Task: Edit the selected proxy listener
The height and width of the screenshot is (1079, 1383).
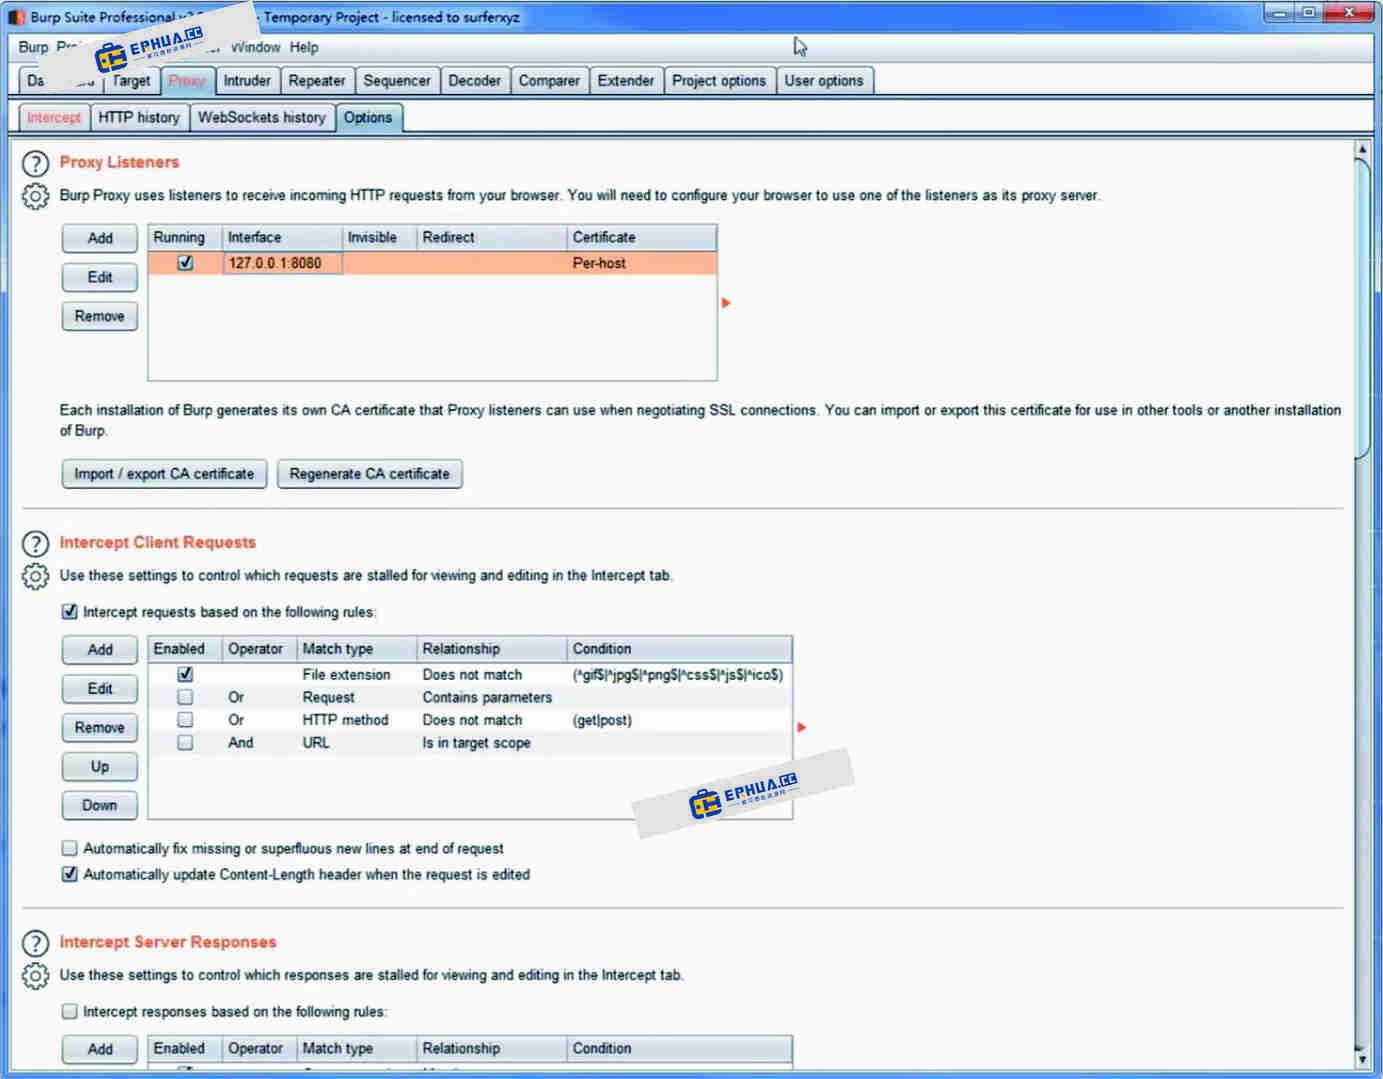Action: click(100, 277)
